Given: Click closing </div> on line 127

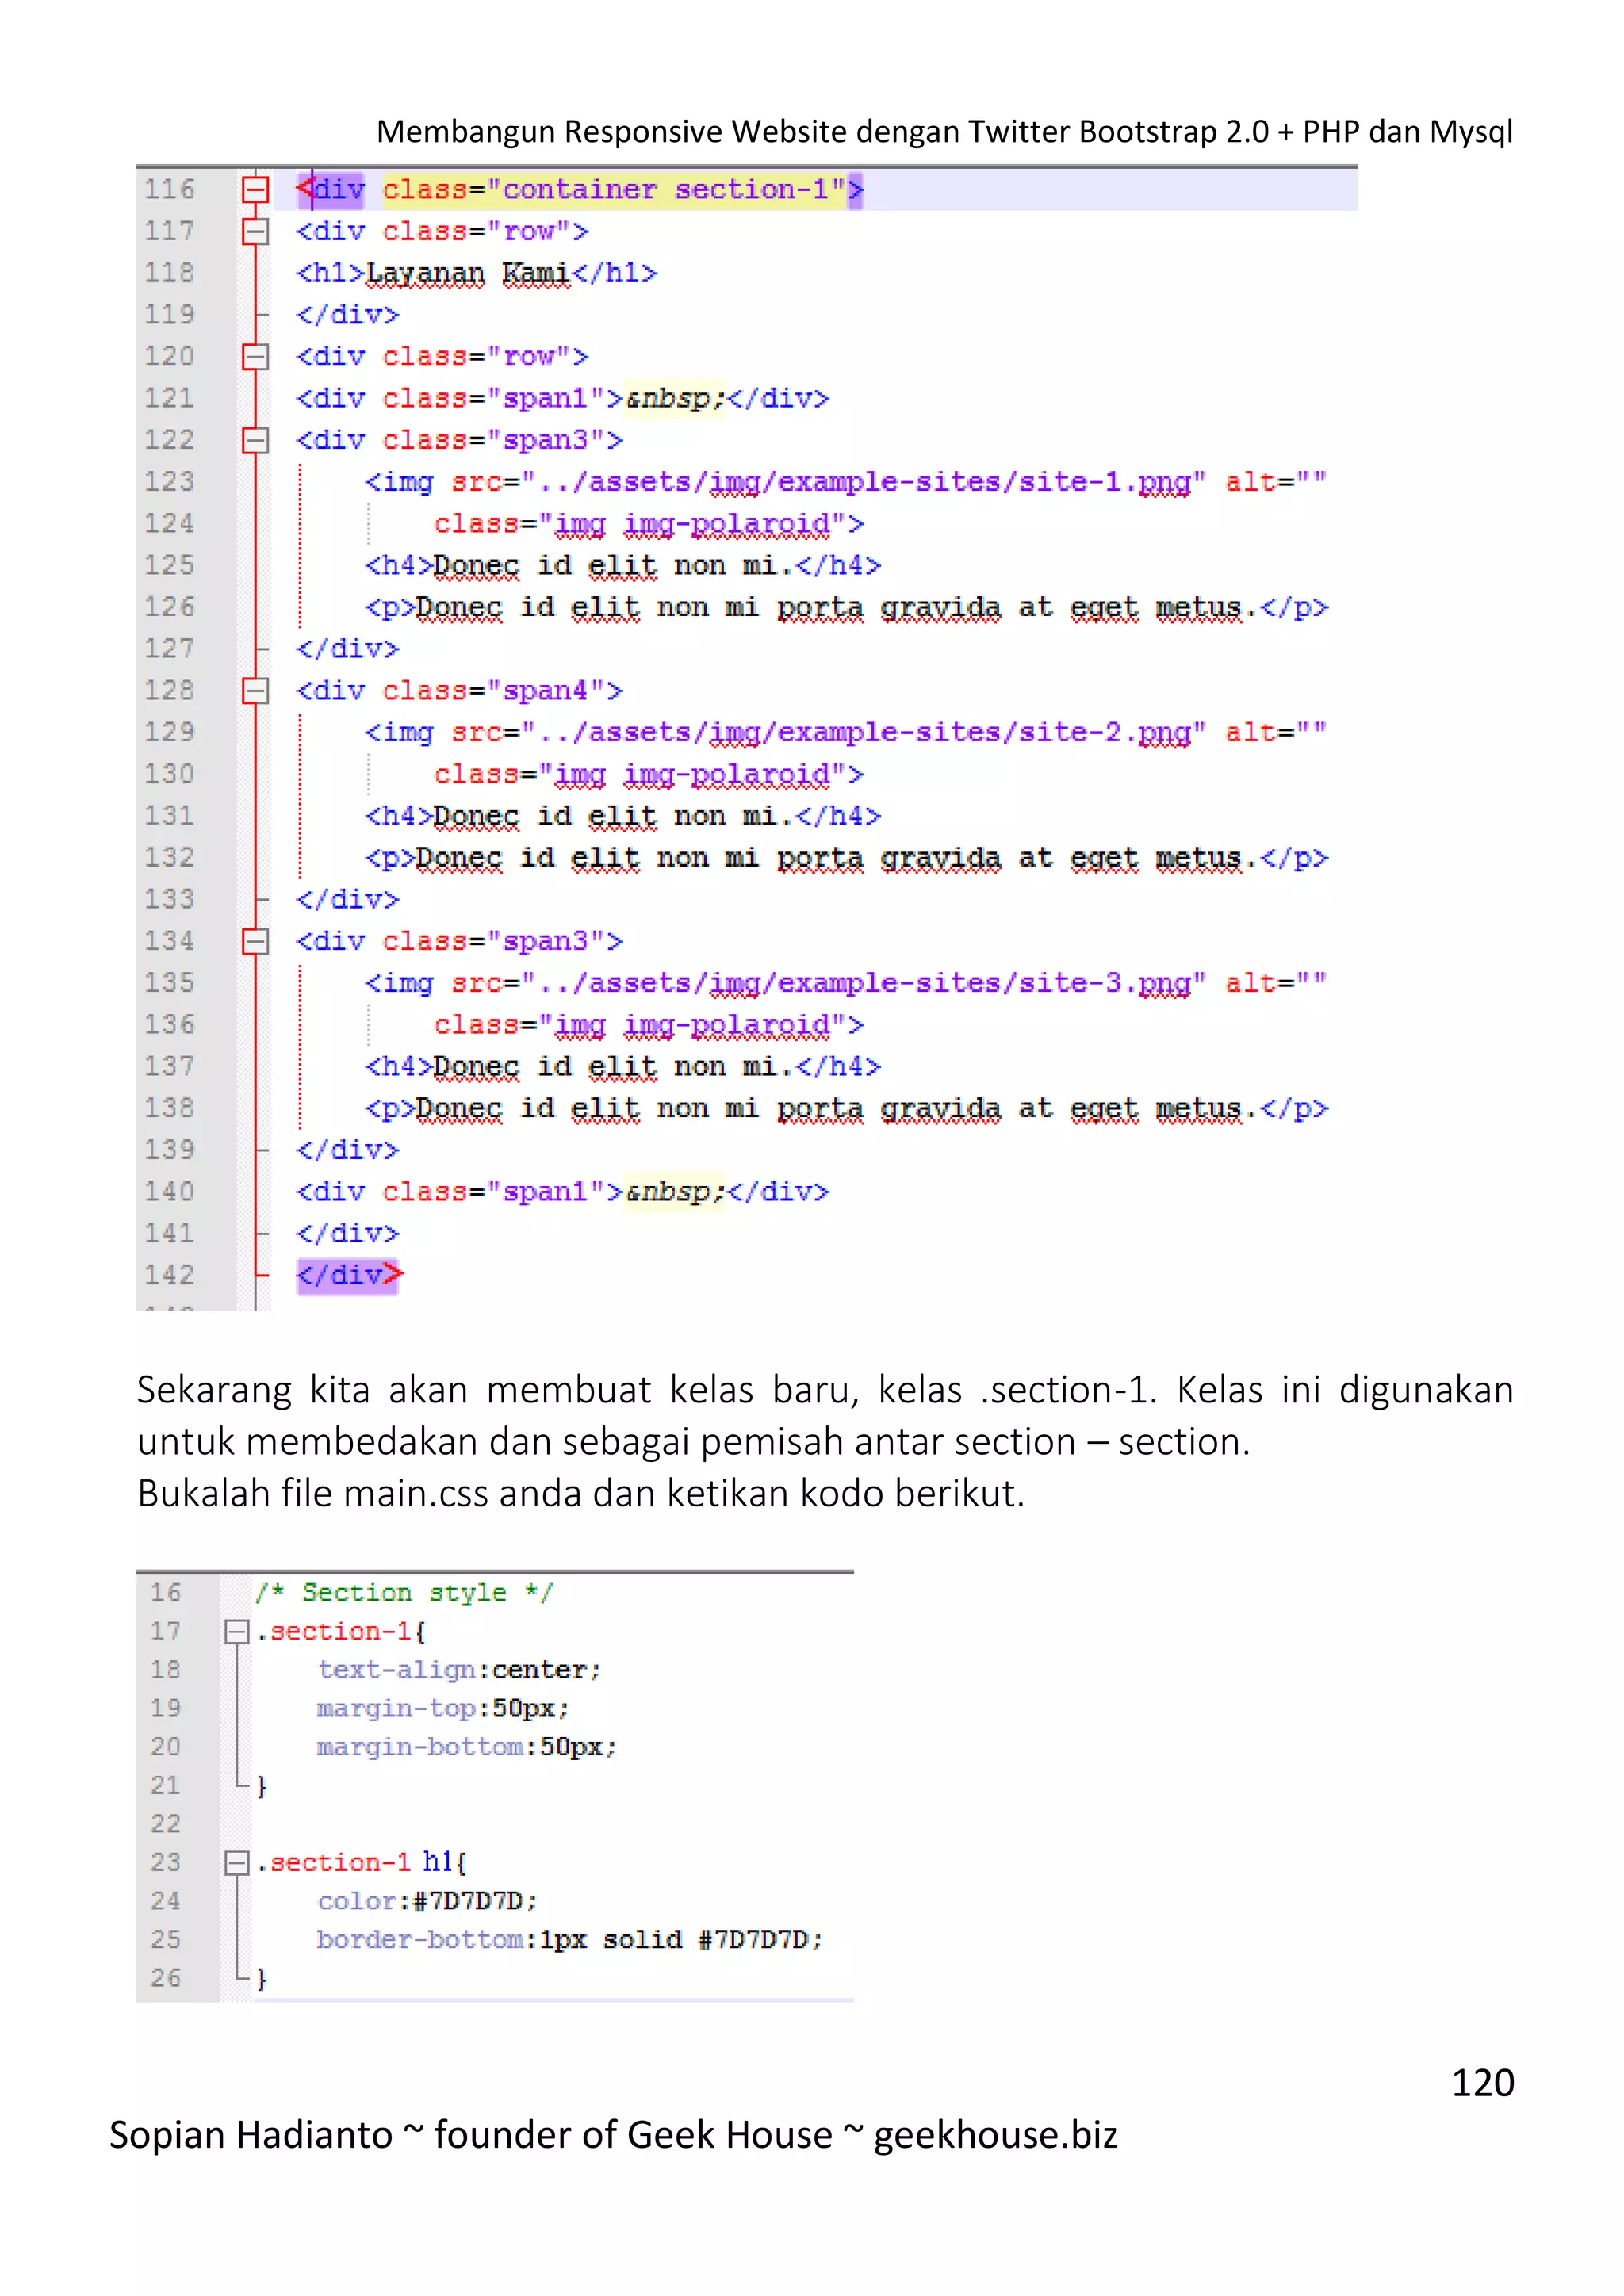Looking at the screenshot, I should click(x=347, y=649).
